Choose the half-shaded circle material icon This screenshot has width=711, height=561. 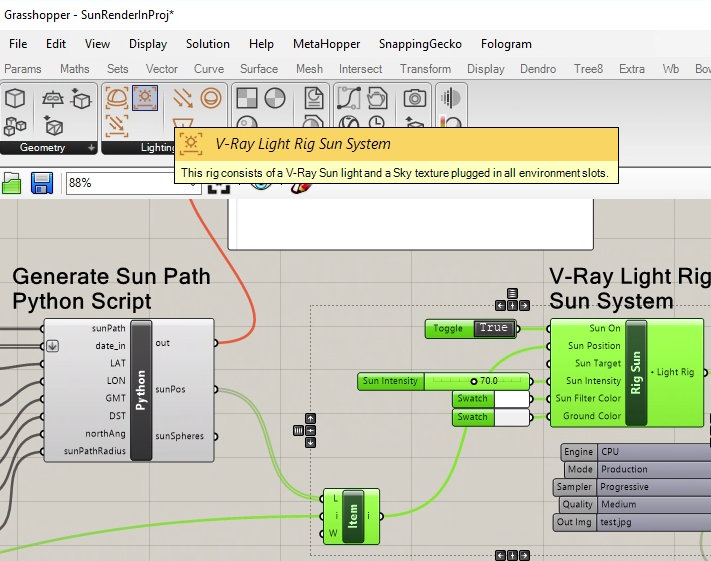point(275,98)
